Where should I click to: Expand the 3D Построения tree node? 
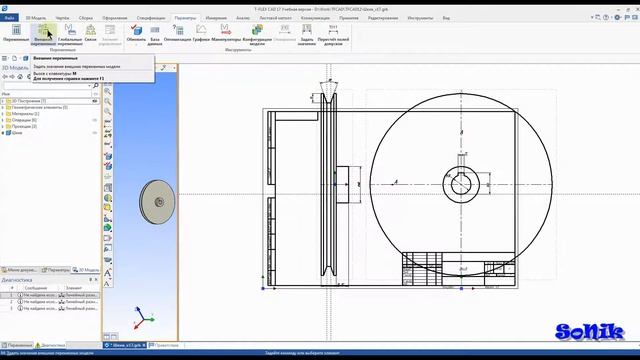(x=3, y=101)
